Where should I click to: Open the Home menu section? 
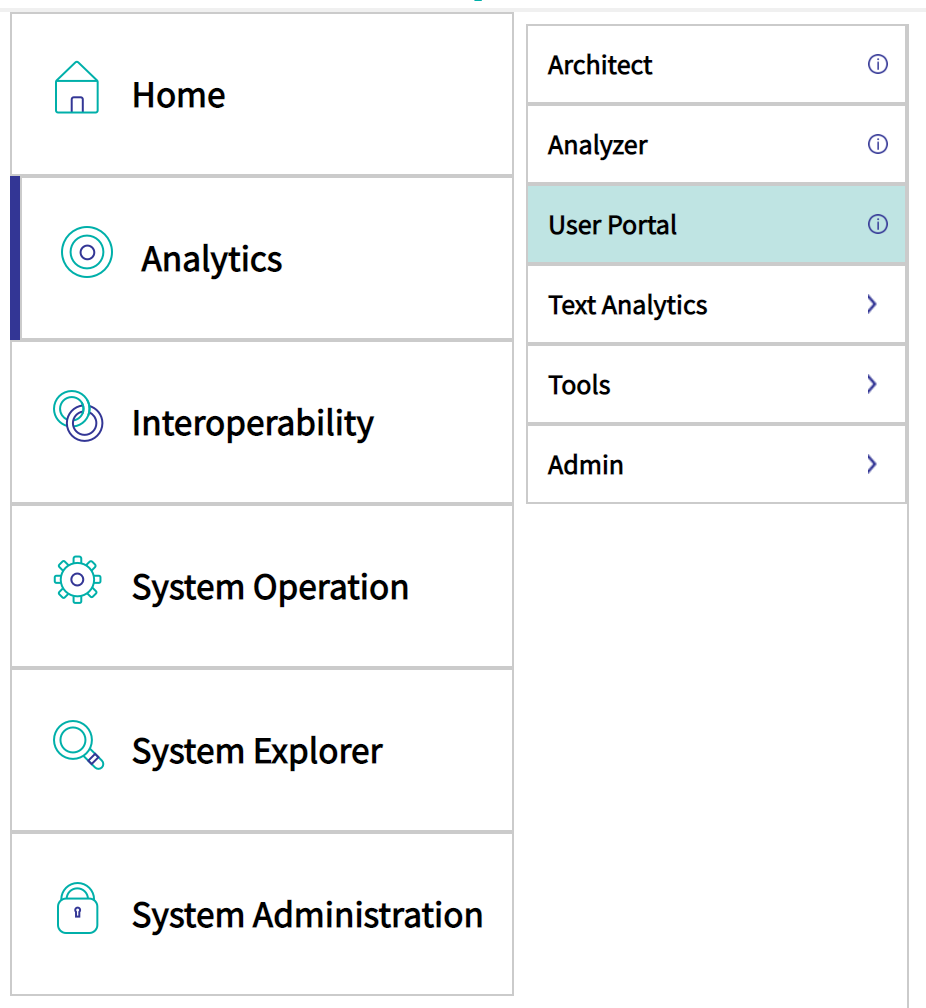click(262, 94)
